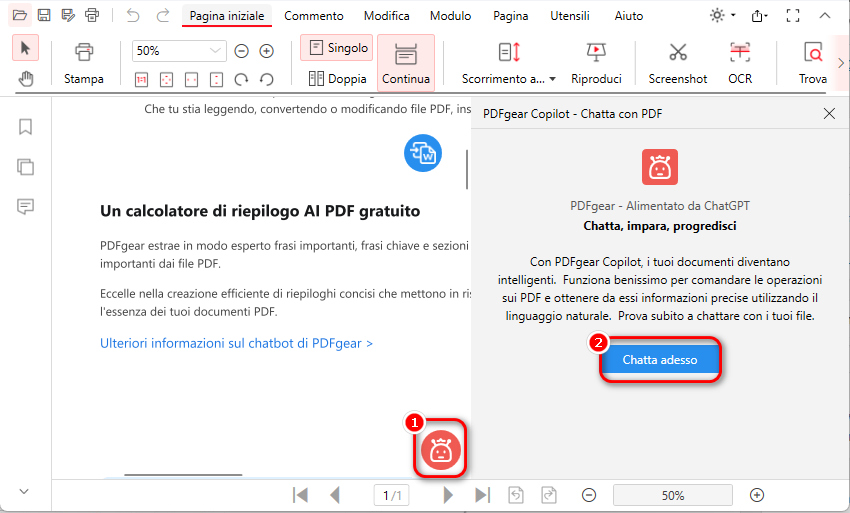The height and width of the screenshot is (513, 850).
Task: Open the Scorrimento a... dropdown
Action: pos(508,63)
